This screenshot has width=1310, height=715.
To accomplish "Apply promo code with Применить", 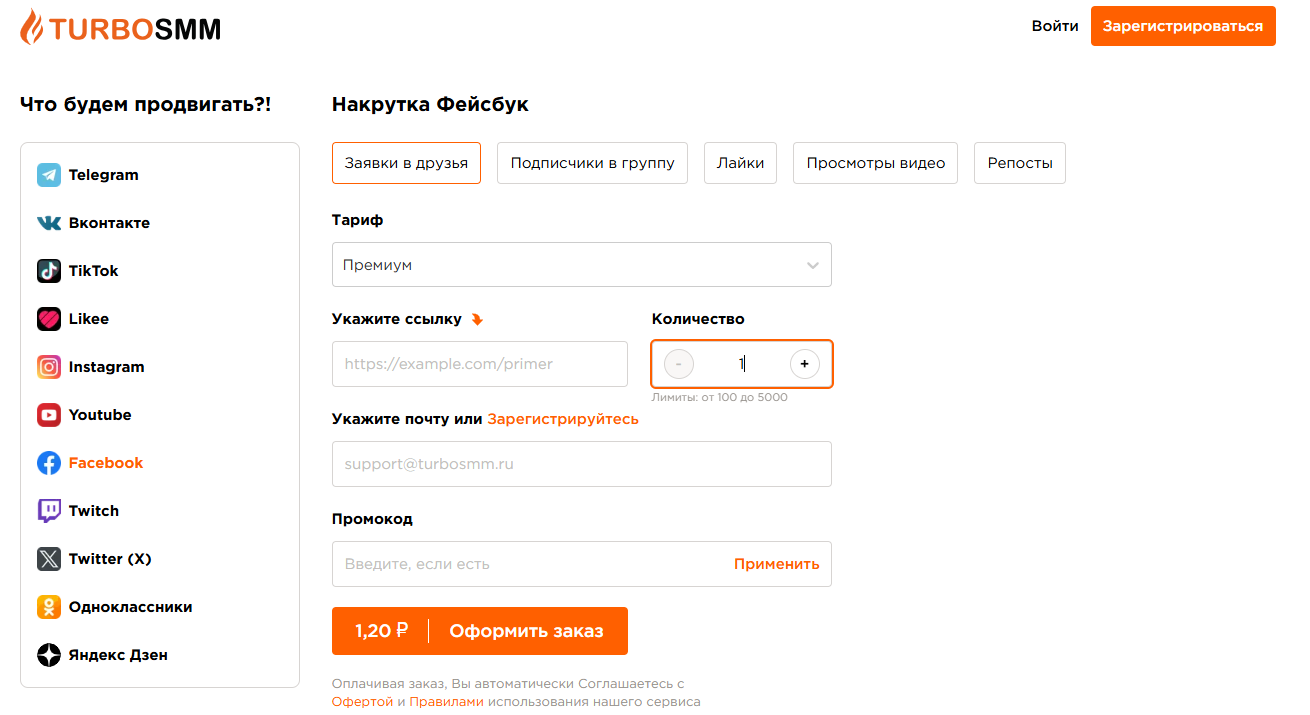I will 777,564.
